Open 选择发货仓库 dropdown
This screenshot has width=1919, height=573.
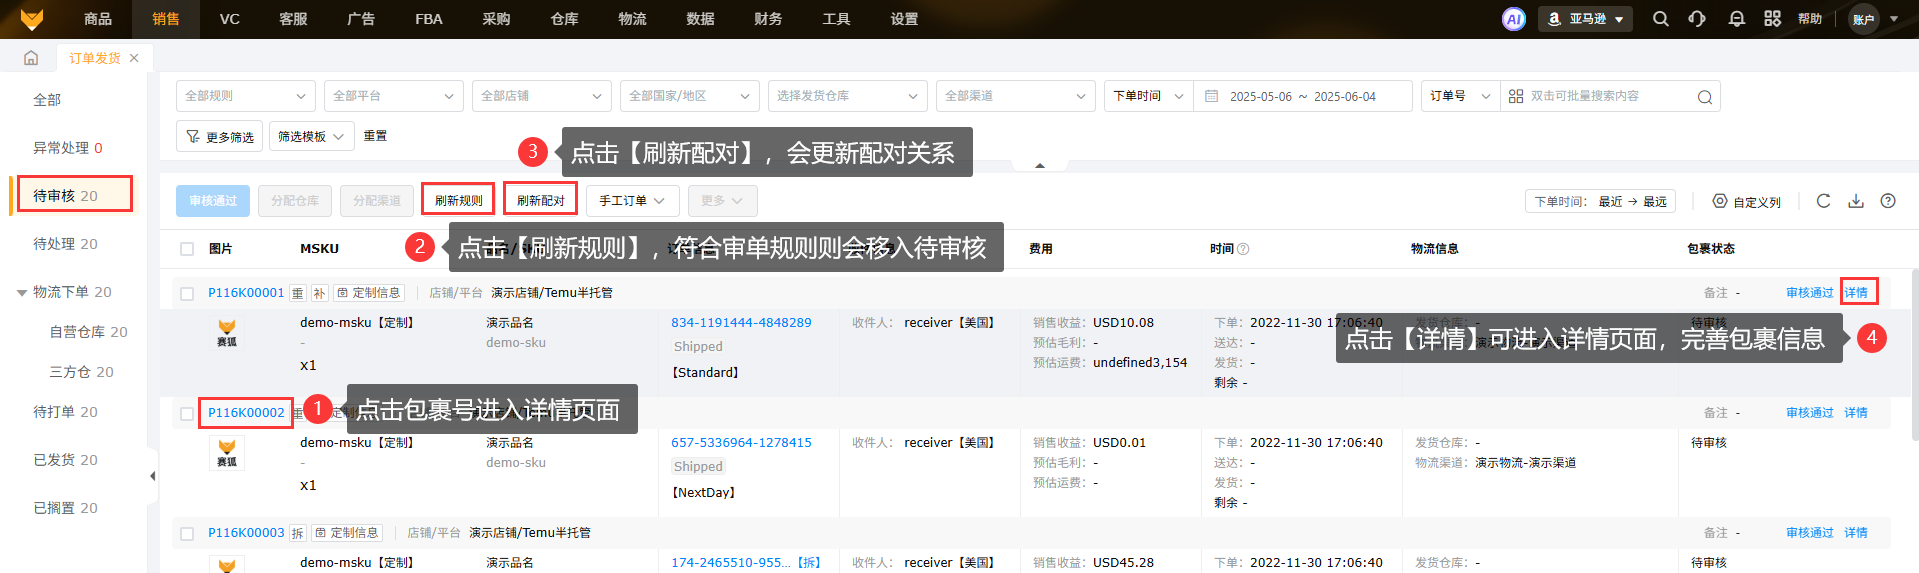click(848, 96)
